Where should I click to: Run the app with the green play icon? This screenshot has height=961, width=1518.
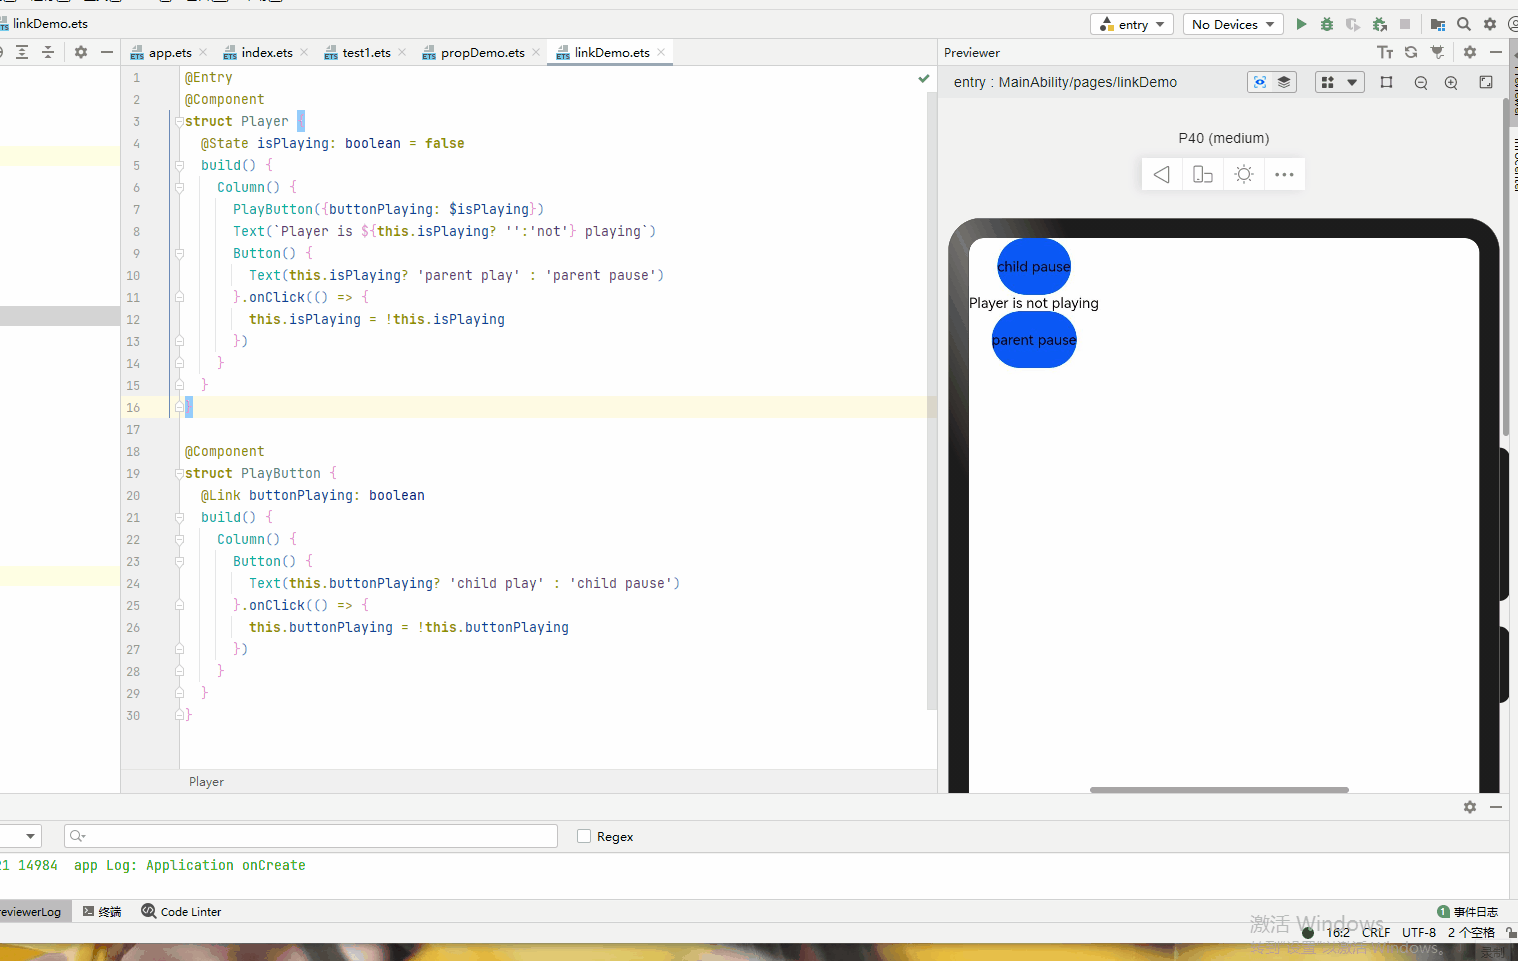(1301, 24)
